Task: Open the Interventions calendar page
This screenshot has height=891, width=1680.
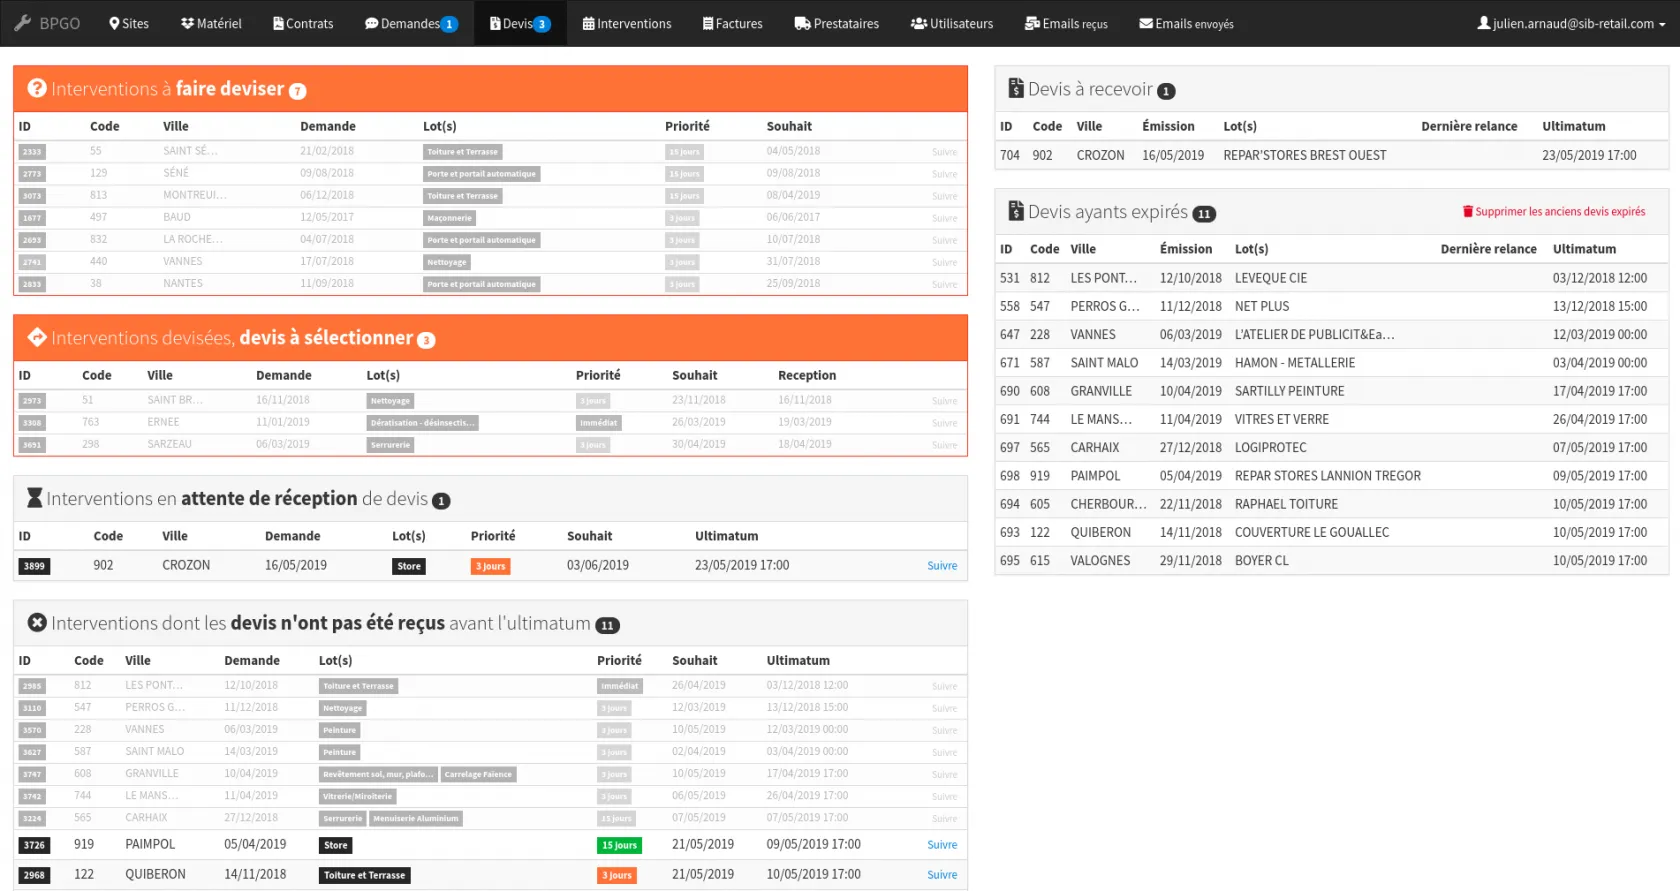Action: click(x=627, y=24)
